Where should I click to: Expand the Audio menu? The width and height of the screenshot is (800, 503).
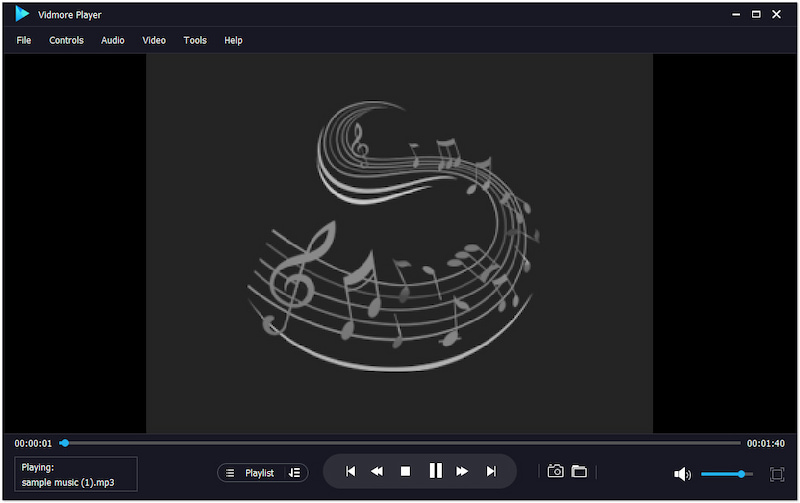(113, 40)
